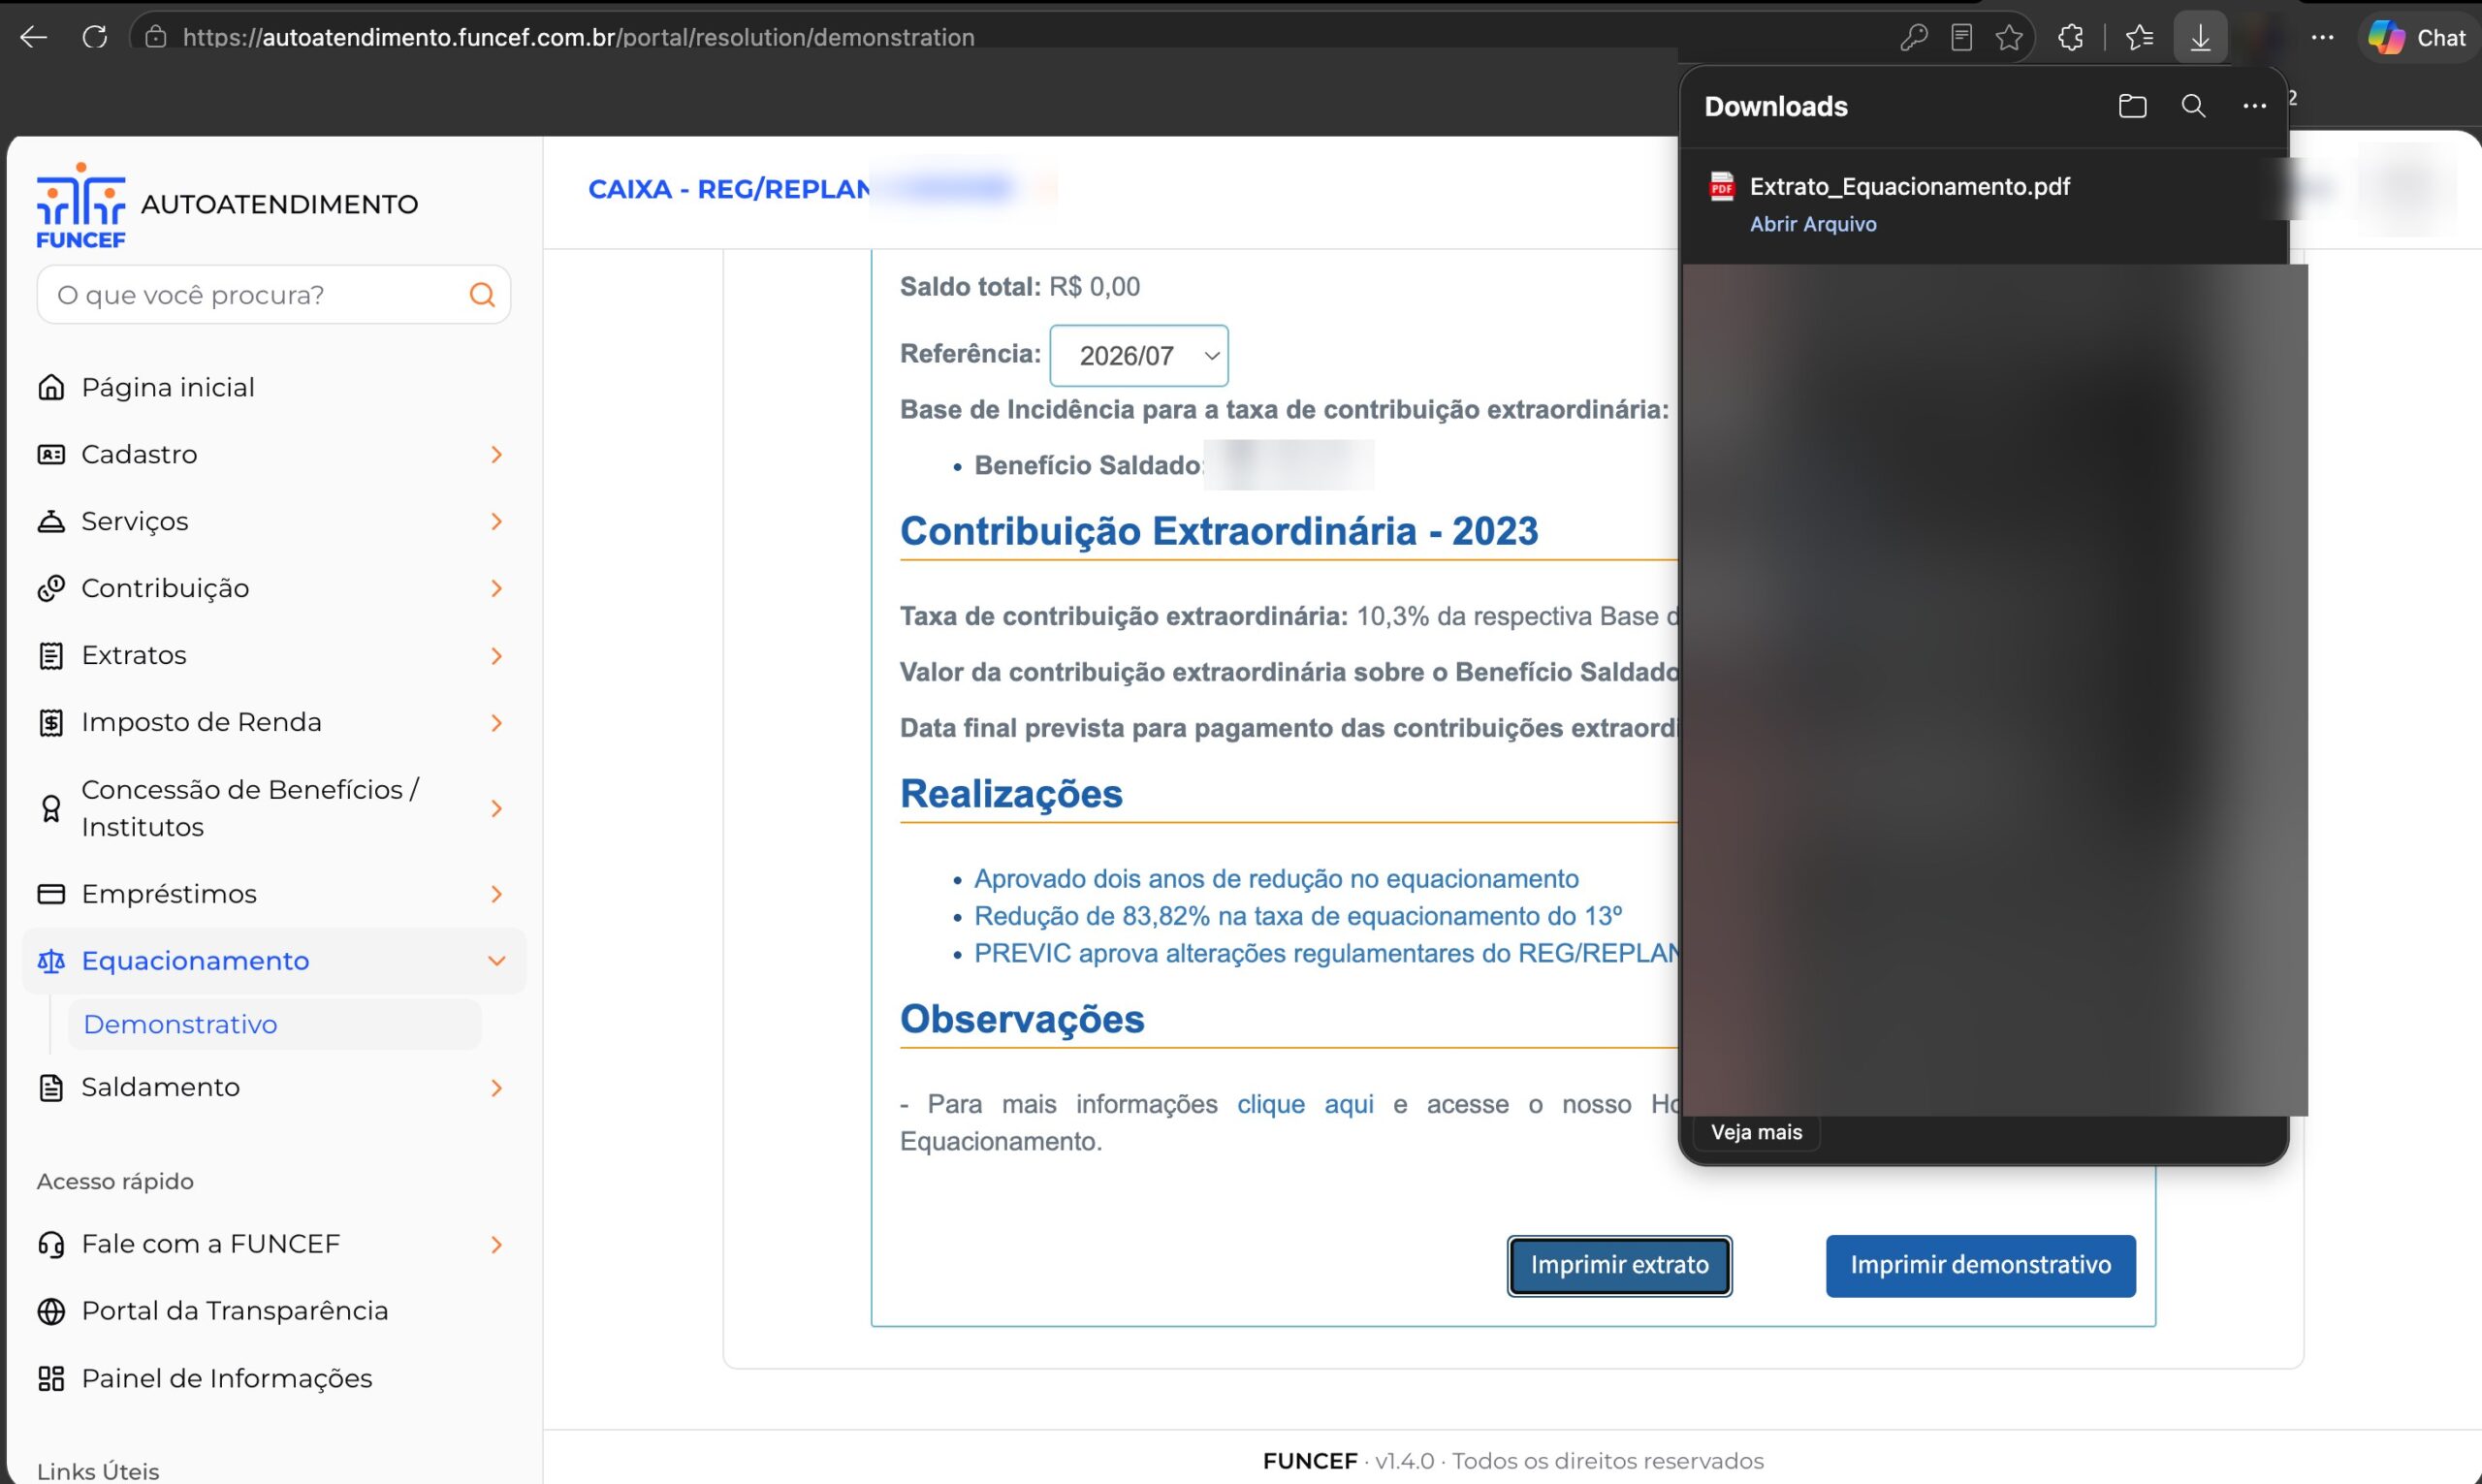
Task: Click the Empréstimos card icon
Action: tap(51, 894)
